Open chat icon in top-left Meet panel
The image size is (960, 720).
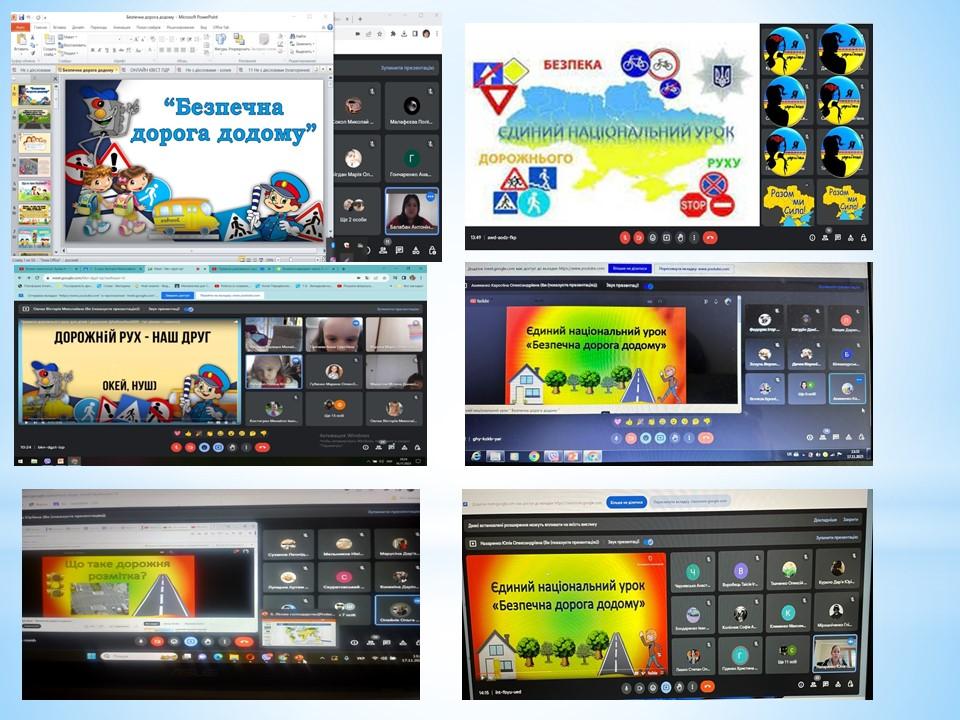pos(399,250)
